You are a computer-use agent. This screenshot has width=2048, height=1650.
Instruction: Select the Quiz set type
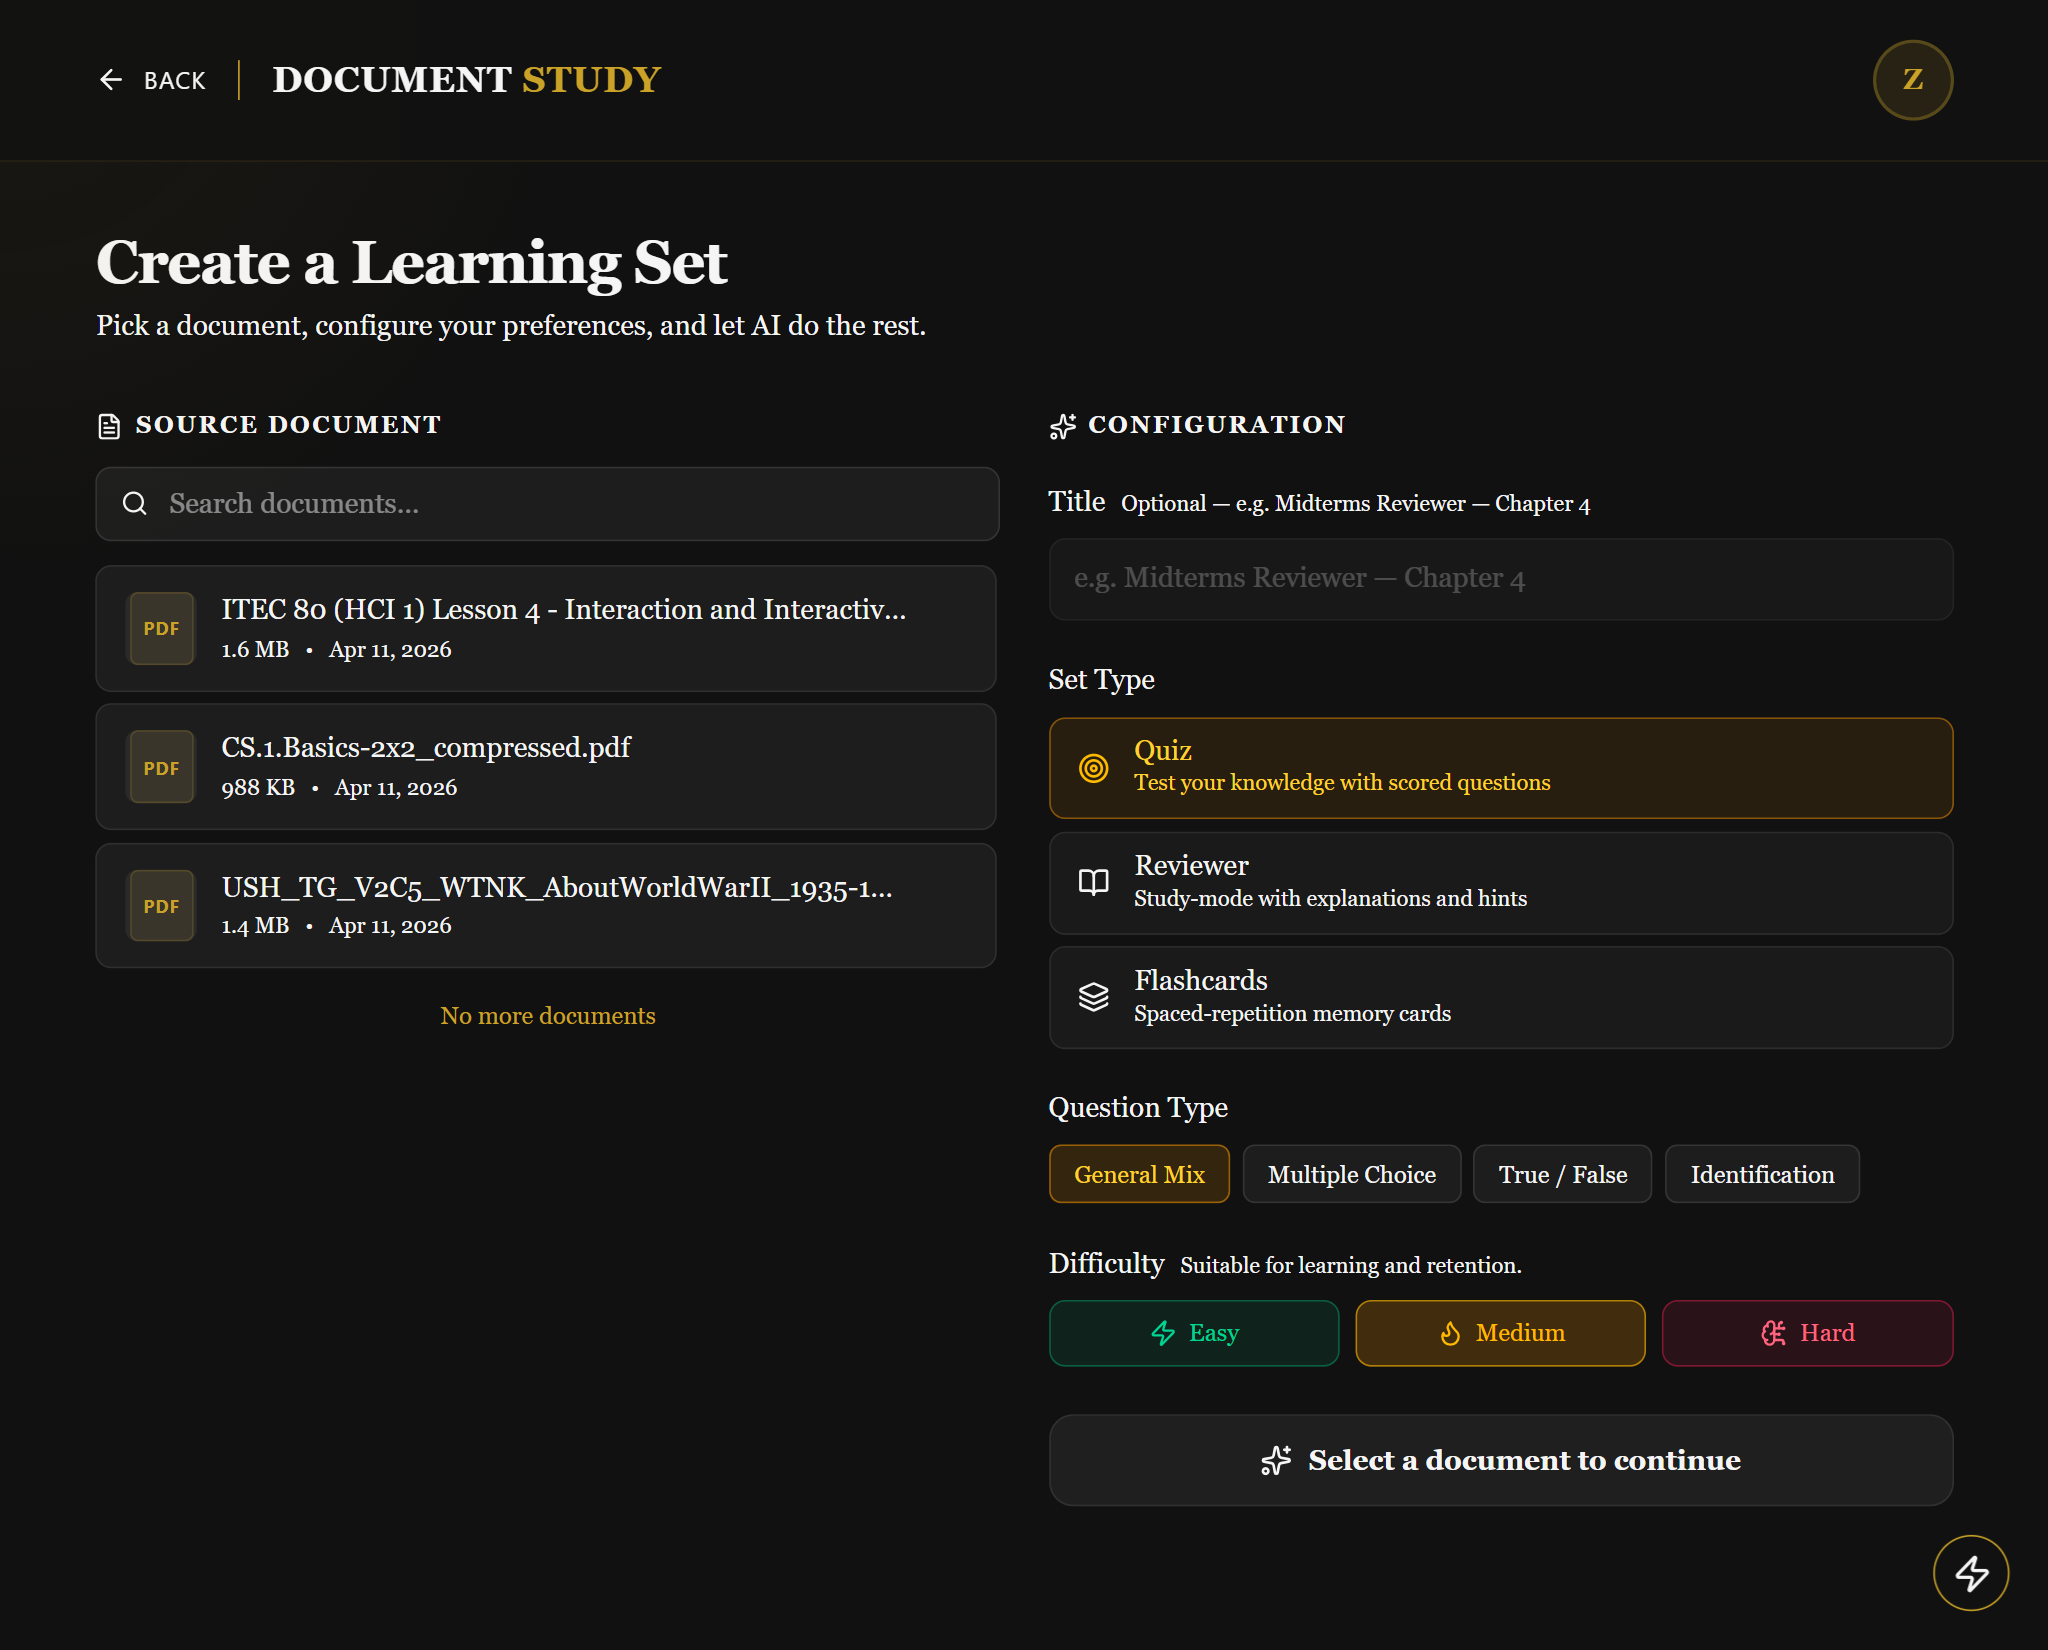point(1500,768)
